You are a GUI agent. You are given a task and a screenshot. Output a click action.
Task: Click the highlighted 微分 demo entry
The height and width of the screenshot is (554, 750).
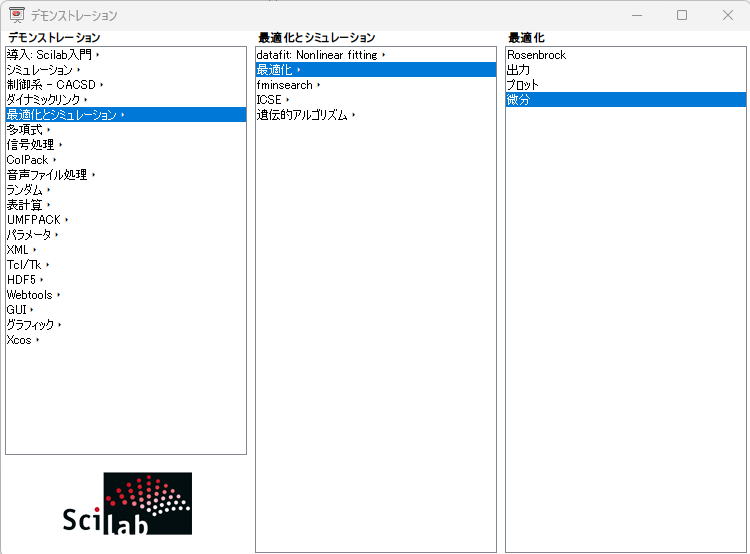click(518, 100)
